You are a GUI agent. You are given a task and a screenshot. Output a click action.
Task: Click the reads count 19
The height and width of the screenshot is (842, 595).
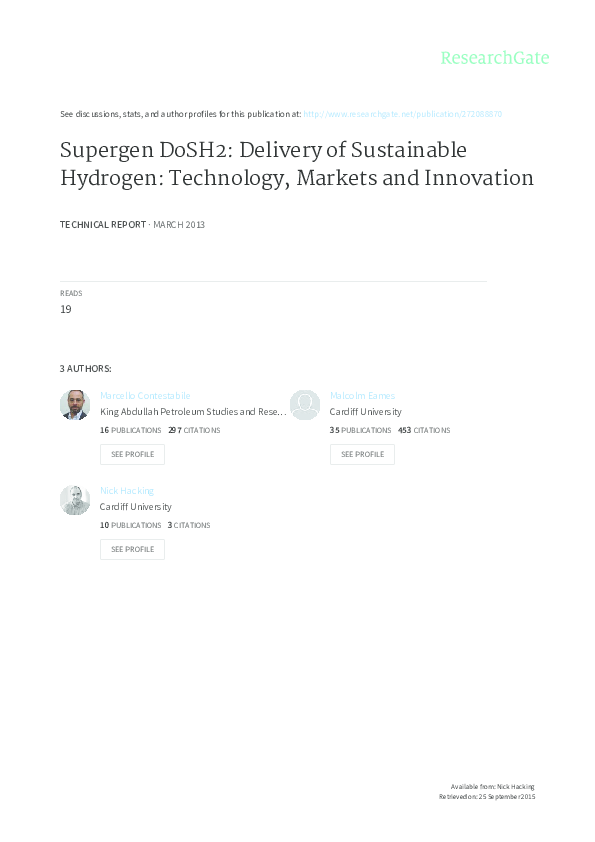point(66,309)
